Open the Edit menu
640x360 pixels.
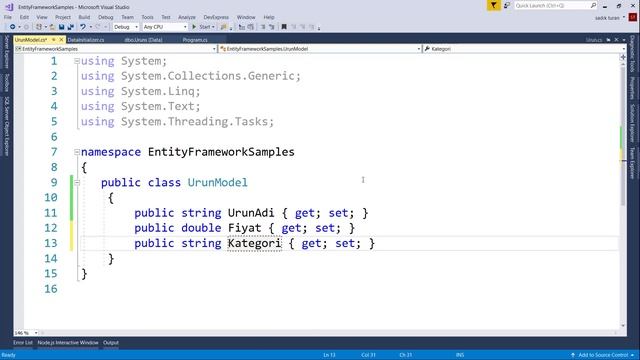tap(24, 17)
